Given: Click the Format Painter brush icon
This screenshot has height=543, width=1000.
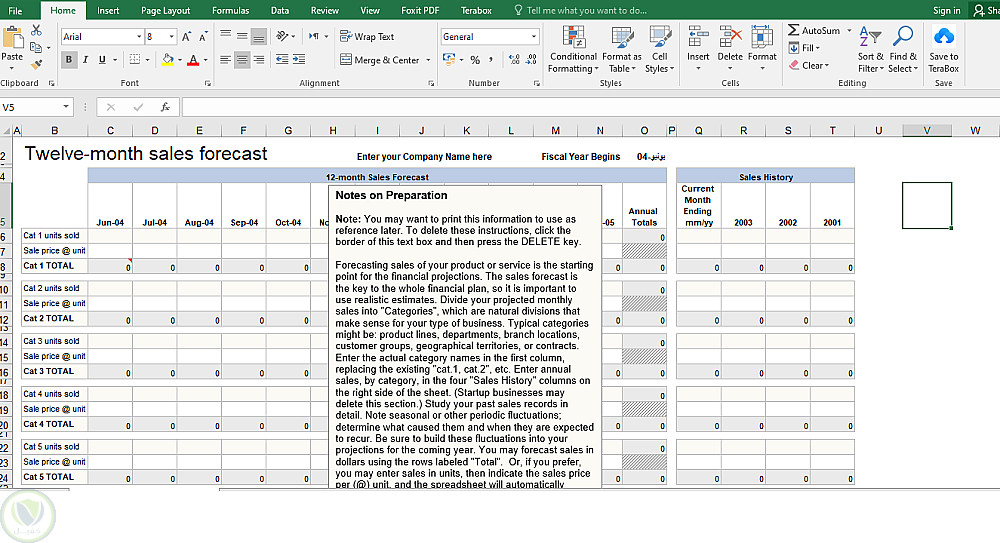Looking at the screenshot, I should coord(37,60).
